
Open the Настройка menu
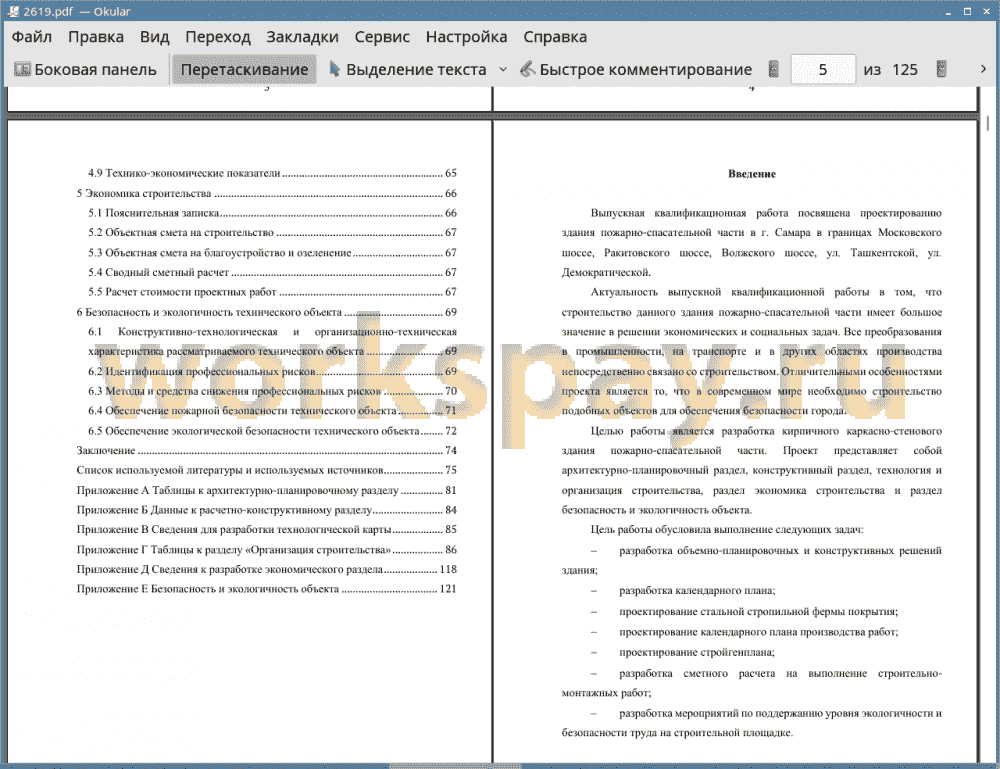(x=466, y=37)
